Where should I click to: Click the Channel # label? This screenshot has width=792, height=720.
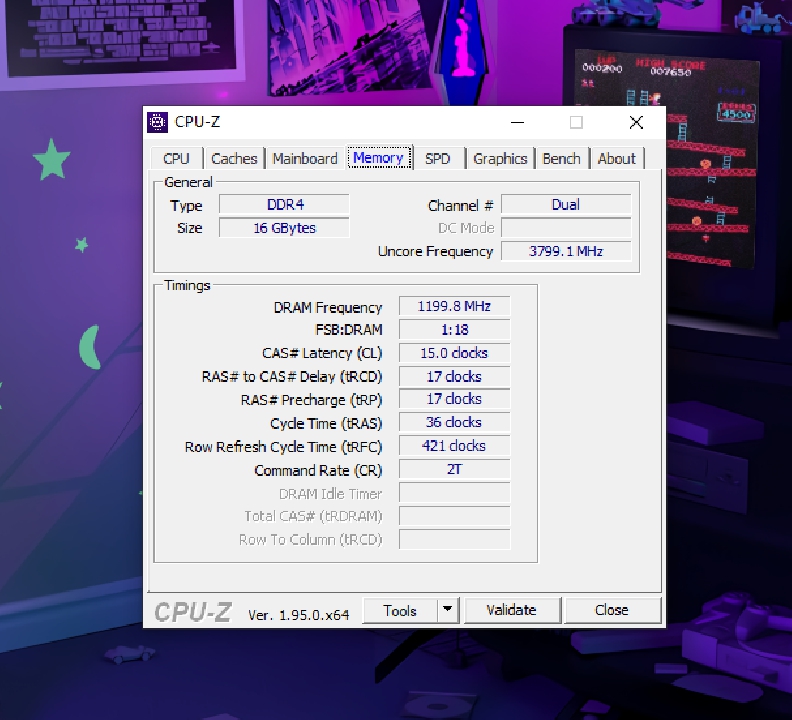pos(460,206)
